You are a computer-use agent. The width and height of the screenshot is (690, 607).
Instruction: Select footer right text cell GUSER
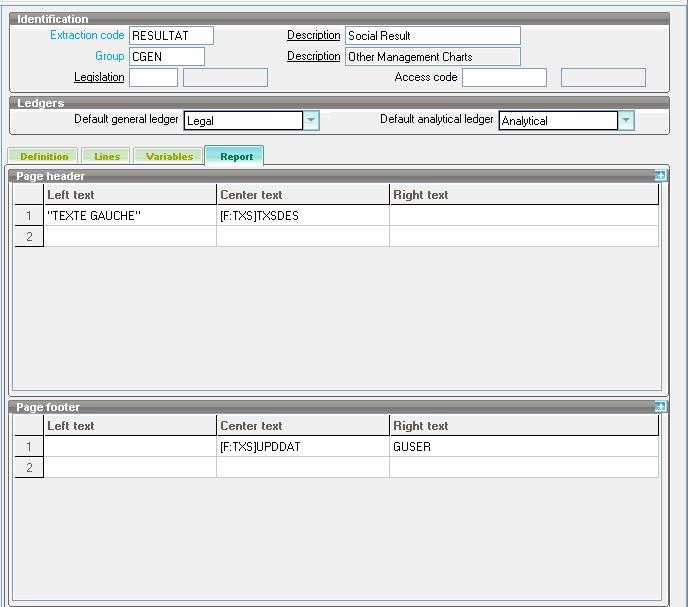coord(524,447)
